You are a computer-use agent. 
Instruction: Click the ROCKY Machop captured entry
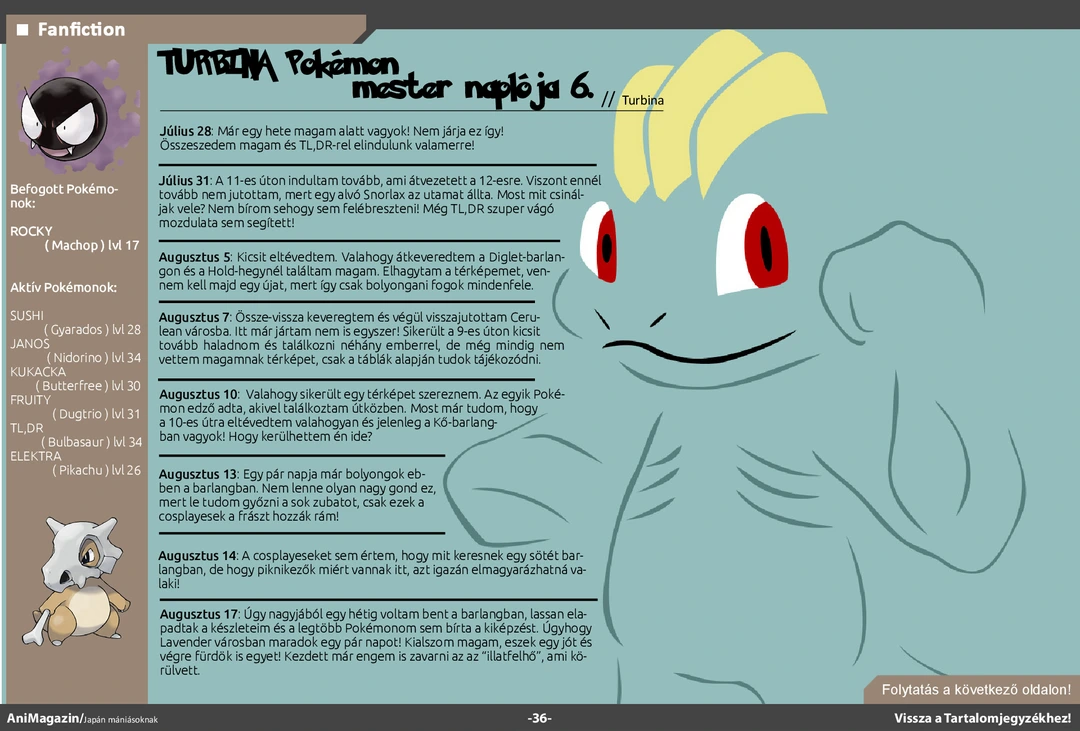tap(75, 238)
